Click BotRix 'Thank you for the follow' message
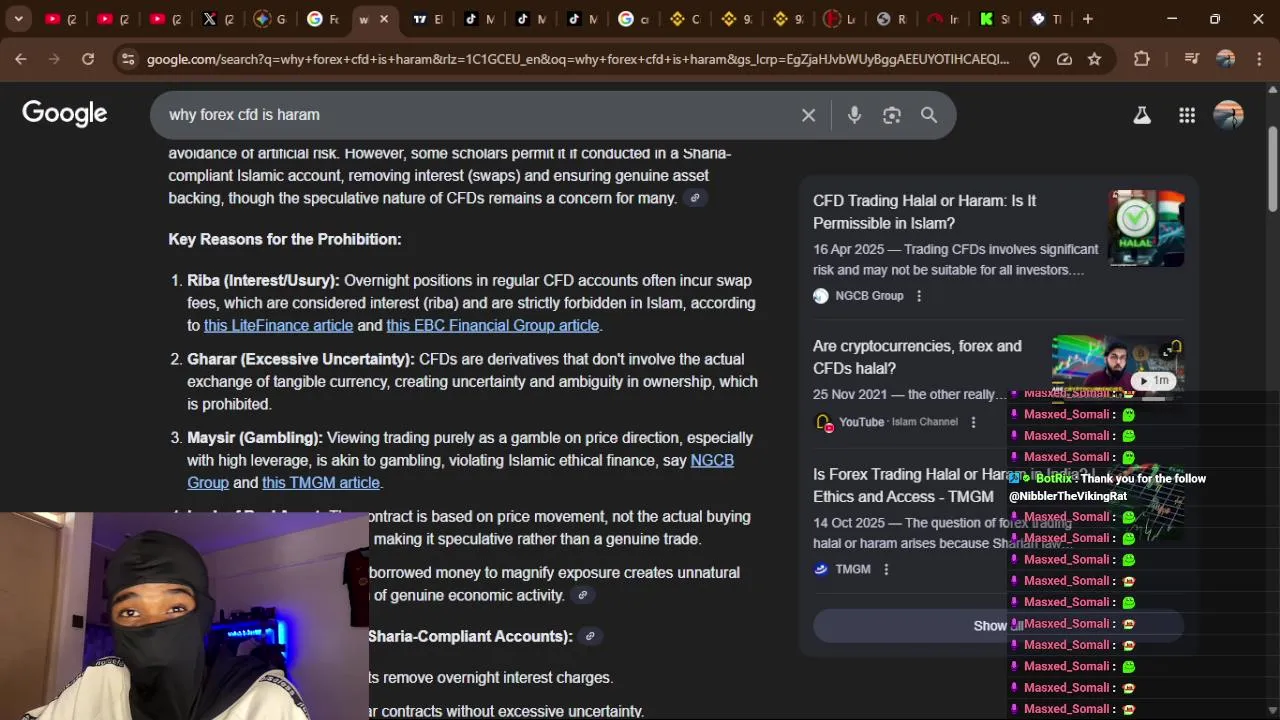 (1107, 487)
